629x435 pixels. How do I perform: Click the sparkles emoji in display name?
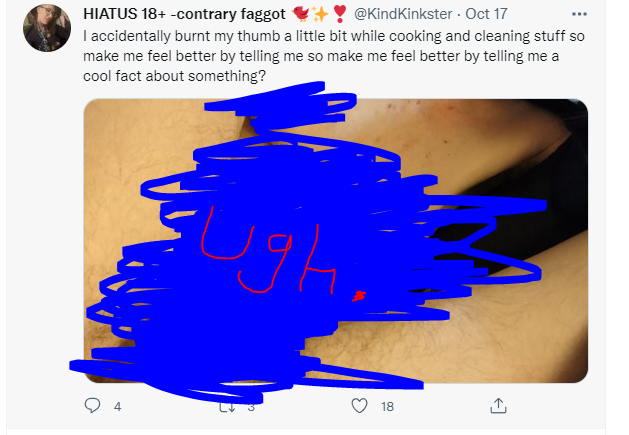coord(321,14)
